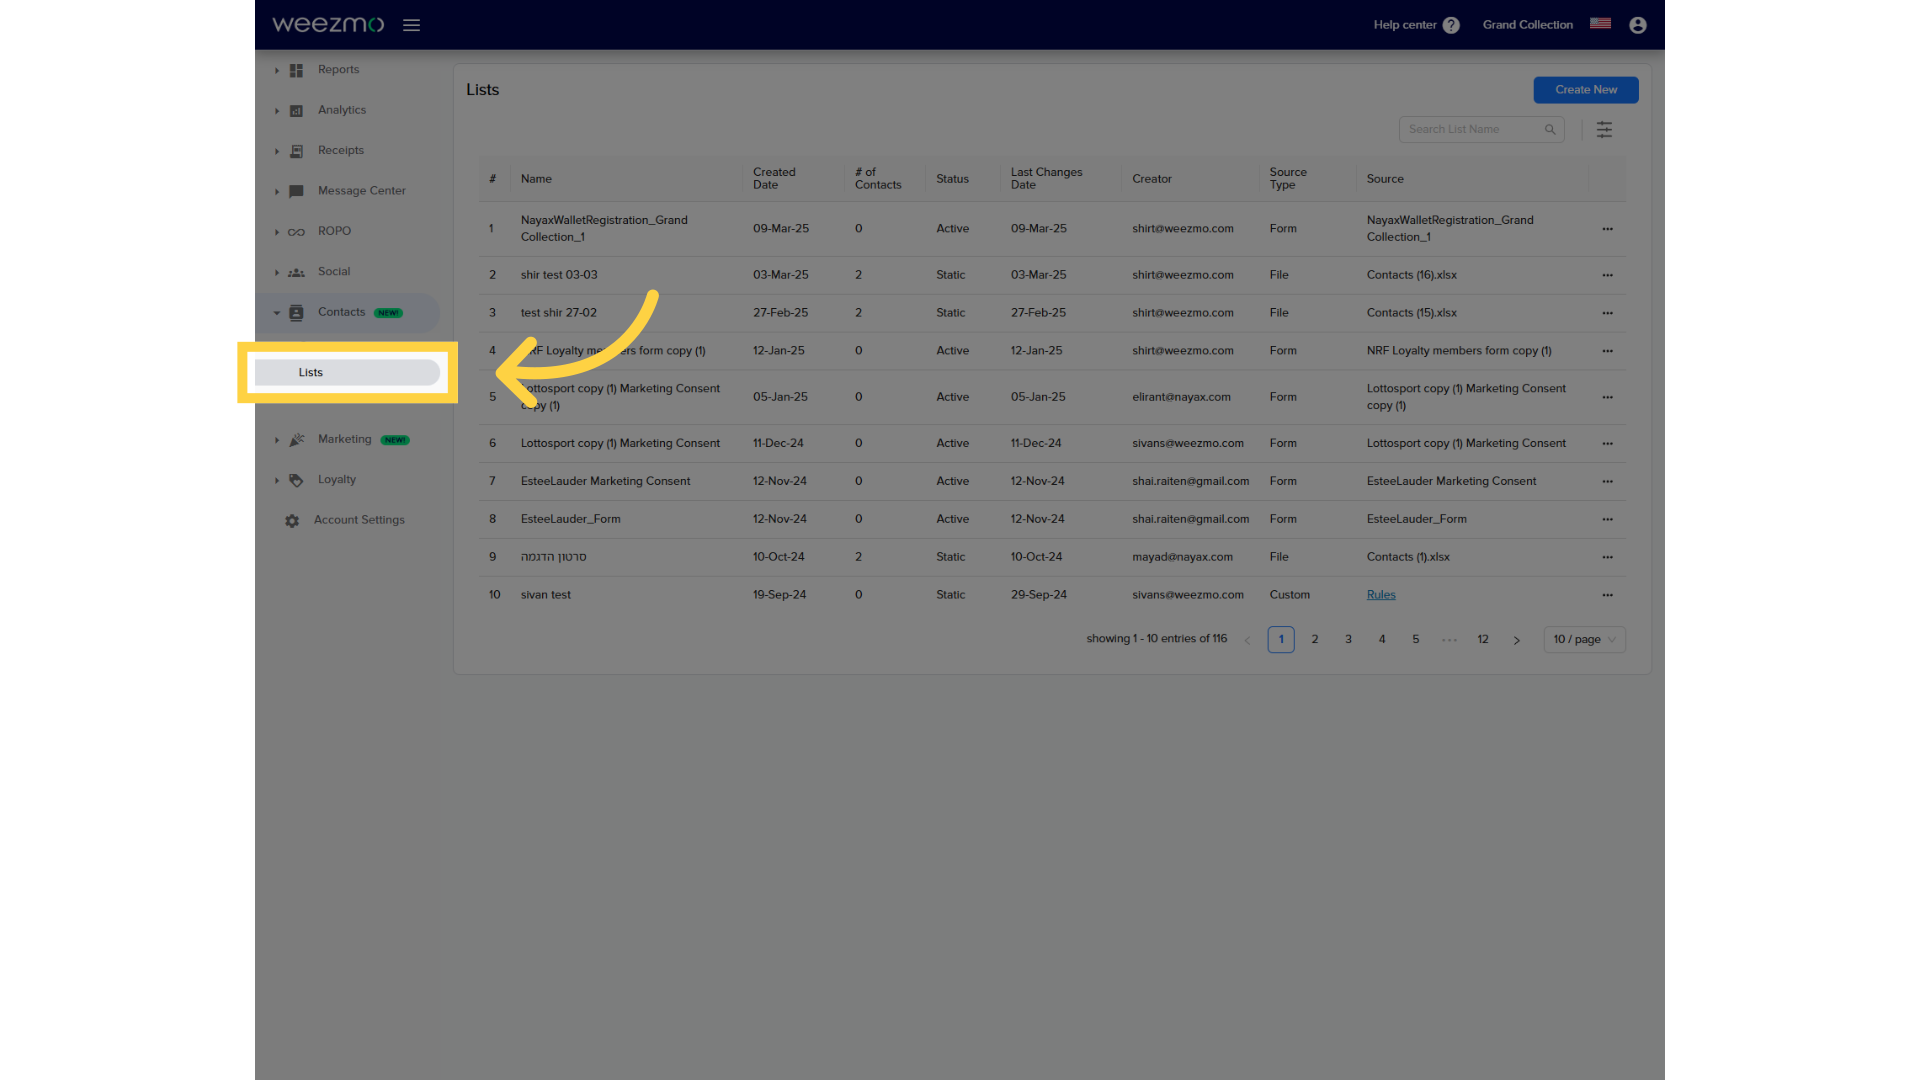Open the Reports menu item
The width and height of the screenshot is (1920, 1080).
tap(338, 70)
